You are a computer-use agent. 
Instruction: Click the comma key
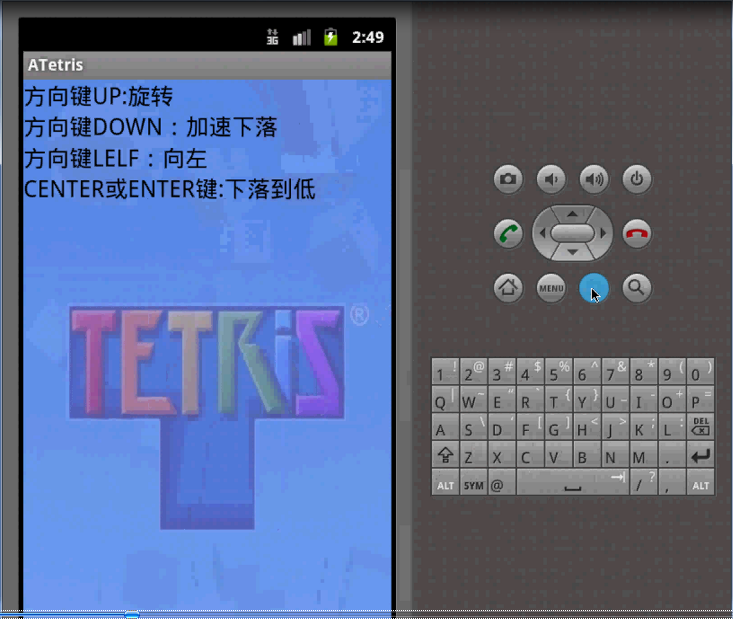tap(672, 482)
